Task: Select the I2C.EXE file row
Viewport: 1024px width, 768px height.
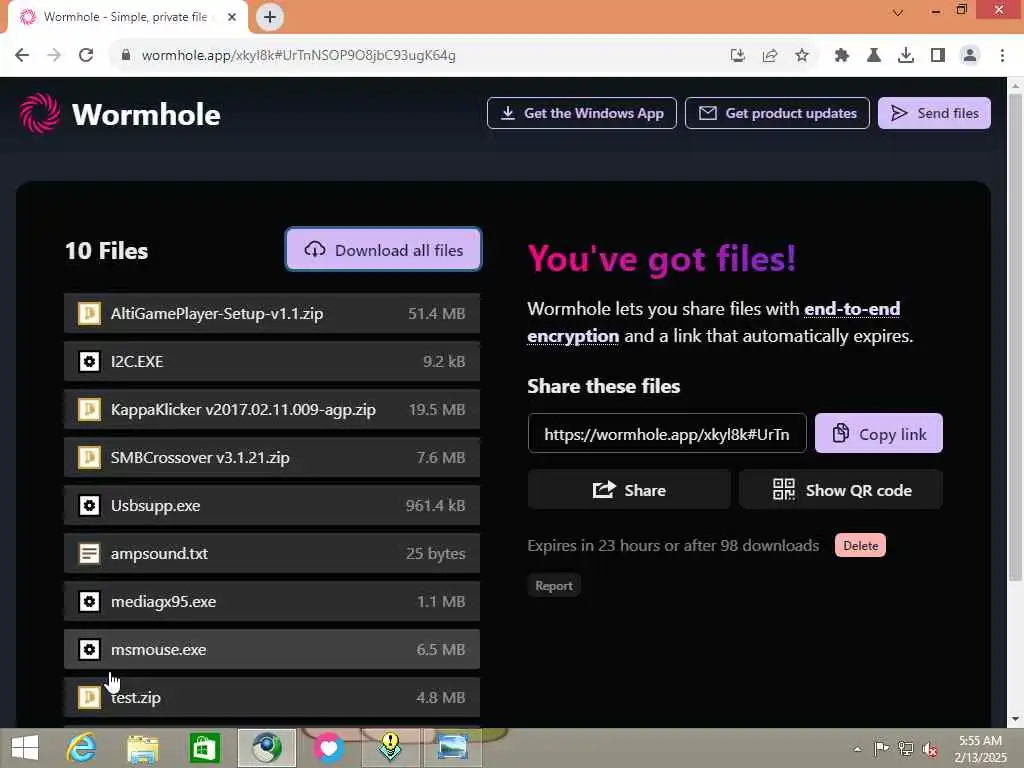Action: coord(272,361)
